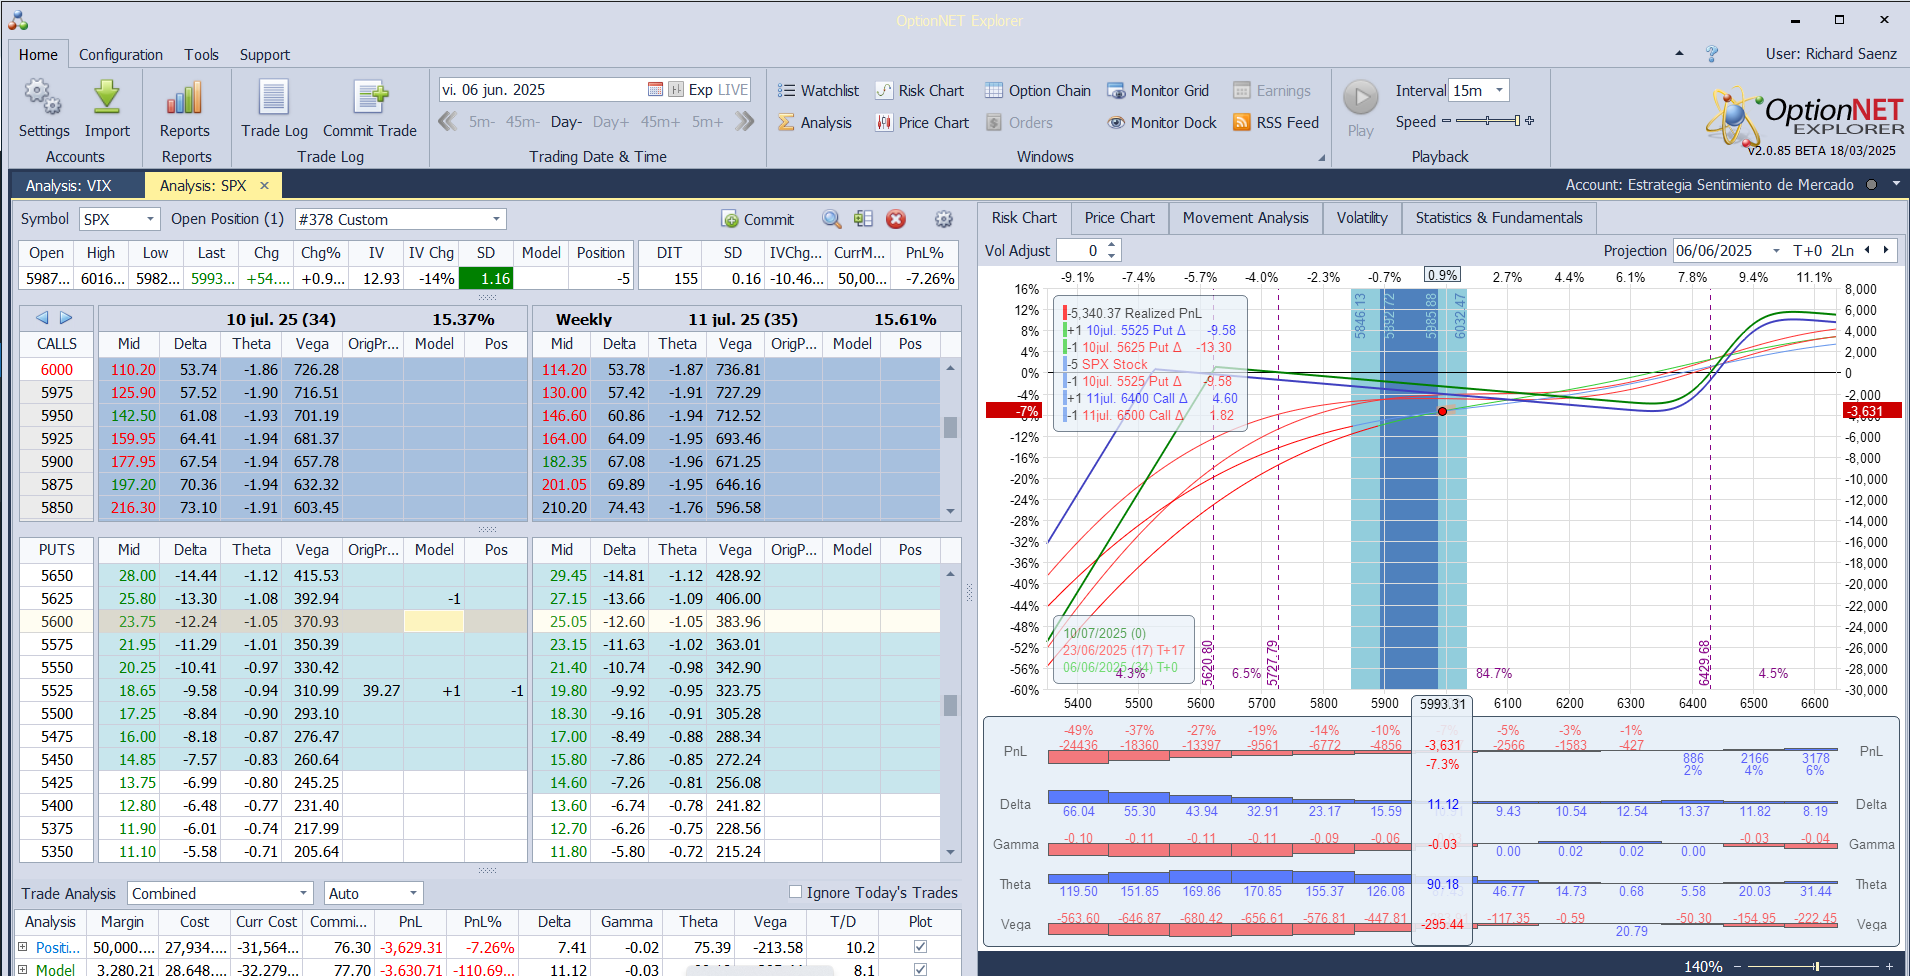Open the Analysis window from ribbon
The width and height of the screenshot is (1910, 976).
click(x=815, y=122)
